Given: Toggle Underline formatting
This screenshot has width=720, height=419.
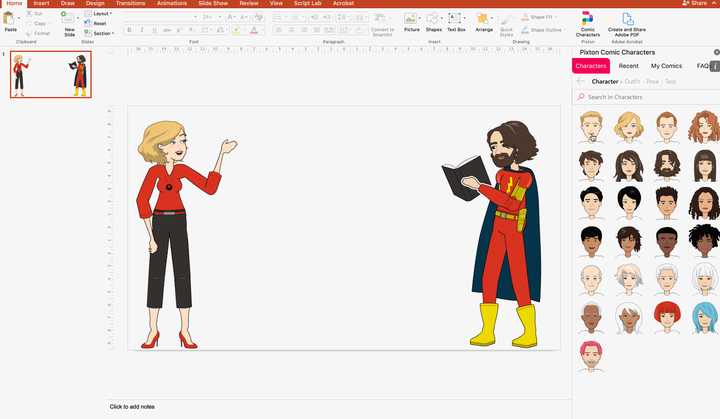Looking at the screenshot, I should (x=154, y=30).
